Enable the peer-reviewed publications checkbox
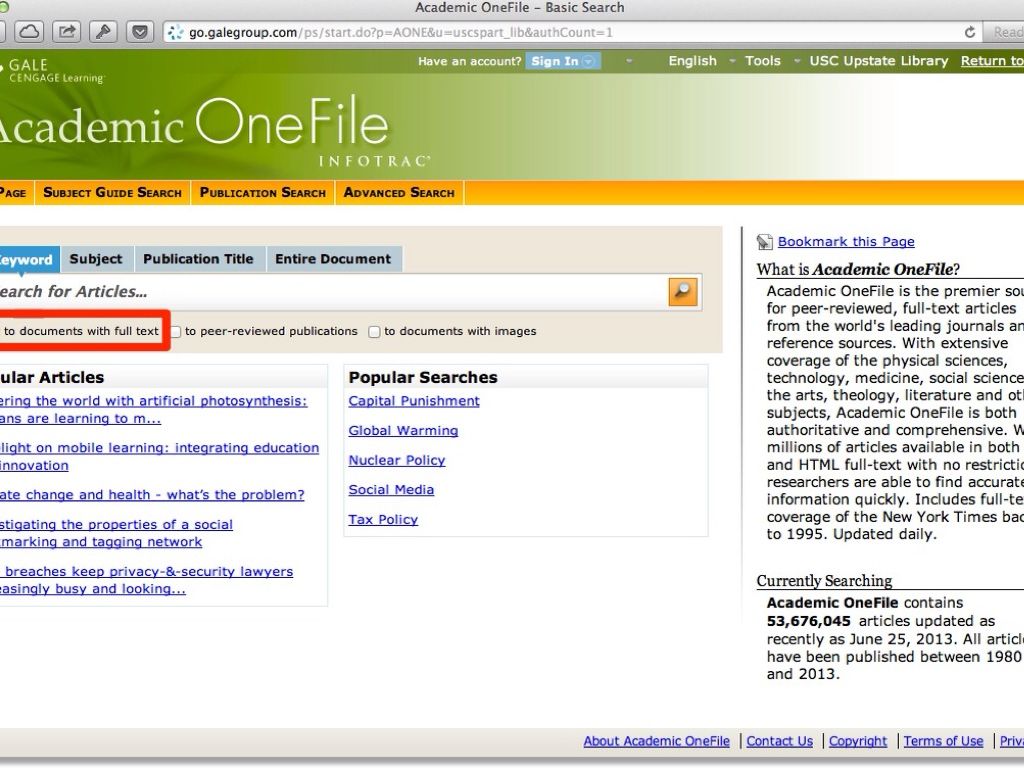Screen dimensions: 1024x768 (x=176, y=332)
